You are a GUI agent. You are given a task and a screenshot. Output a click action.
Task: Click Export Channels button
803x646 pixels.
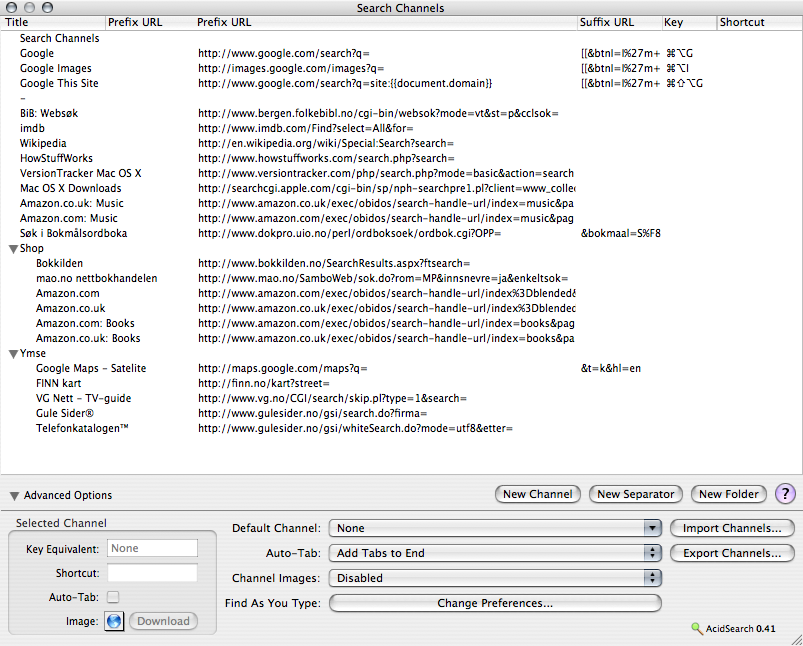(732, 553)
